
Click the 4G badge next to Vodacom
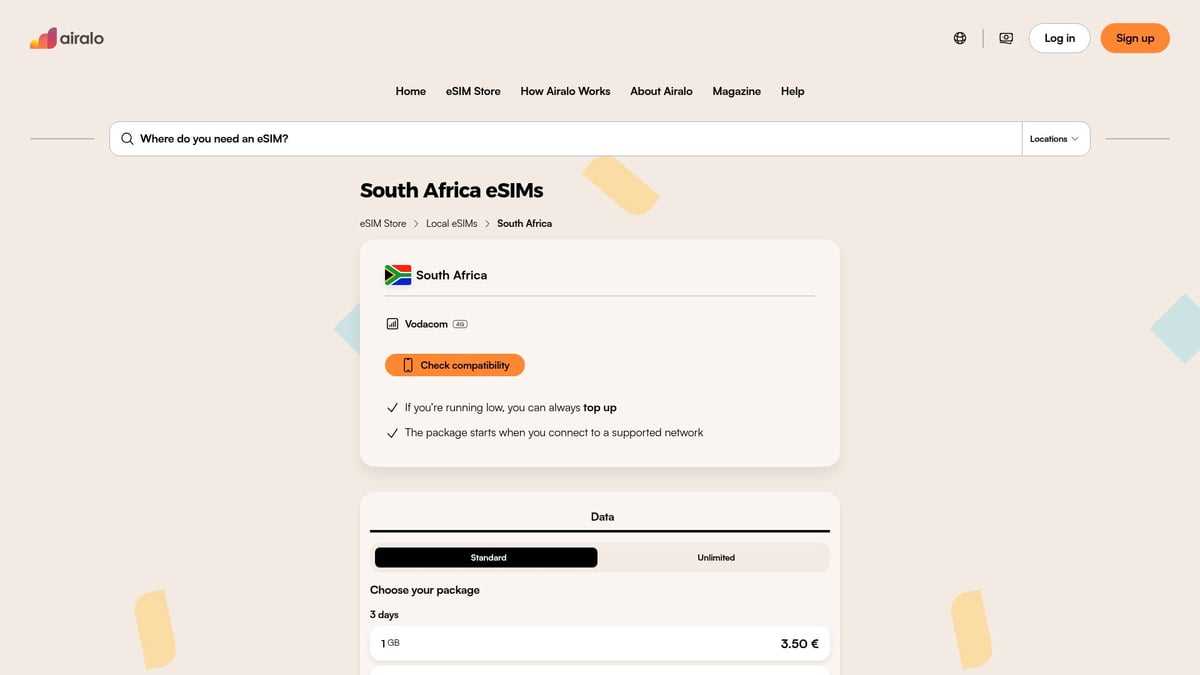tap(459, 323)
